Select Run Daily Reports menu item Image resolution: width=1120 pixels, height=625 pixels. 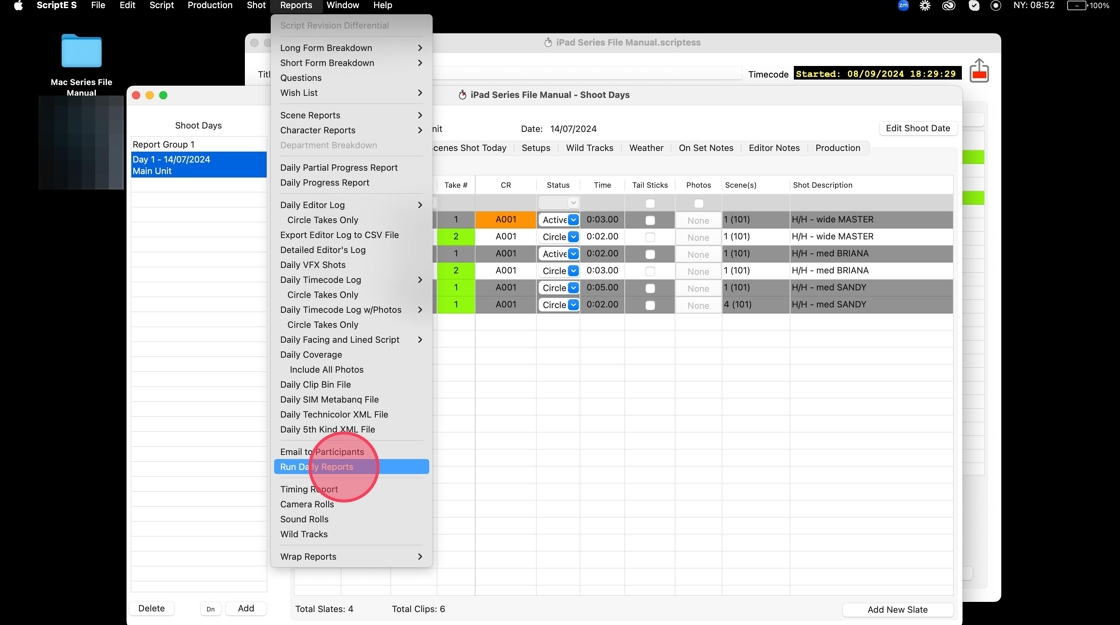351,466
